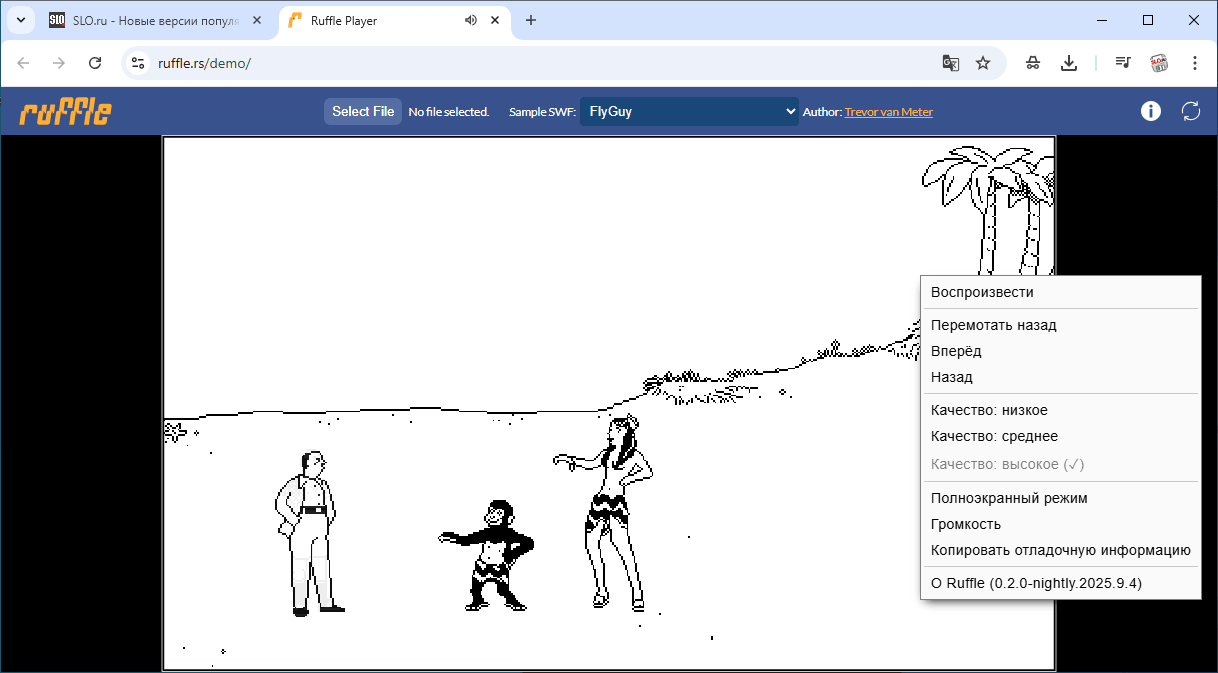
Task: Bookmark this page with the star
Action: (983, 63)
